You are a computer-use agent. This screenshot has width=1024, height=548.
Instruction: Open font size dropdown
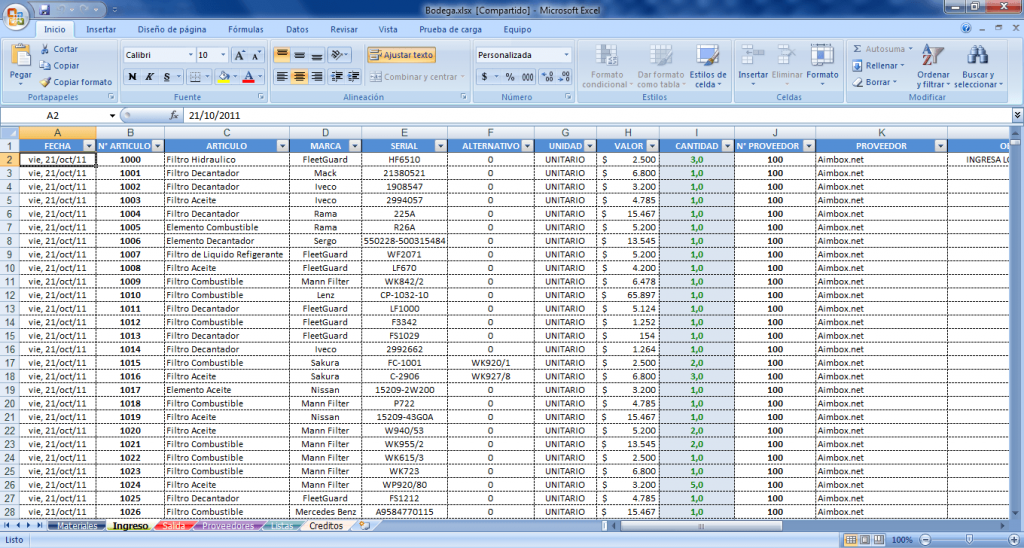click(223, 56)
